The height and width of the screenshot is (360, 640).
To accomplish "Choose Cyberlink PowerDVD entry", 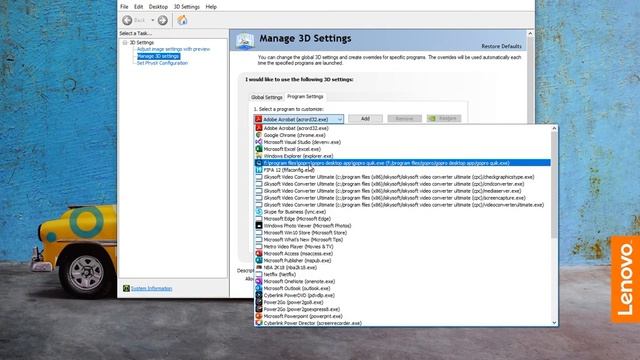I will coord(402,295).
